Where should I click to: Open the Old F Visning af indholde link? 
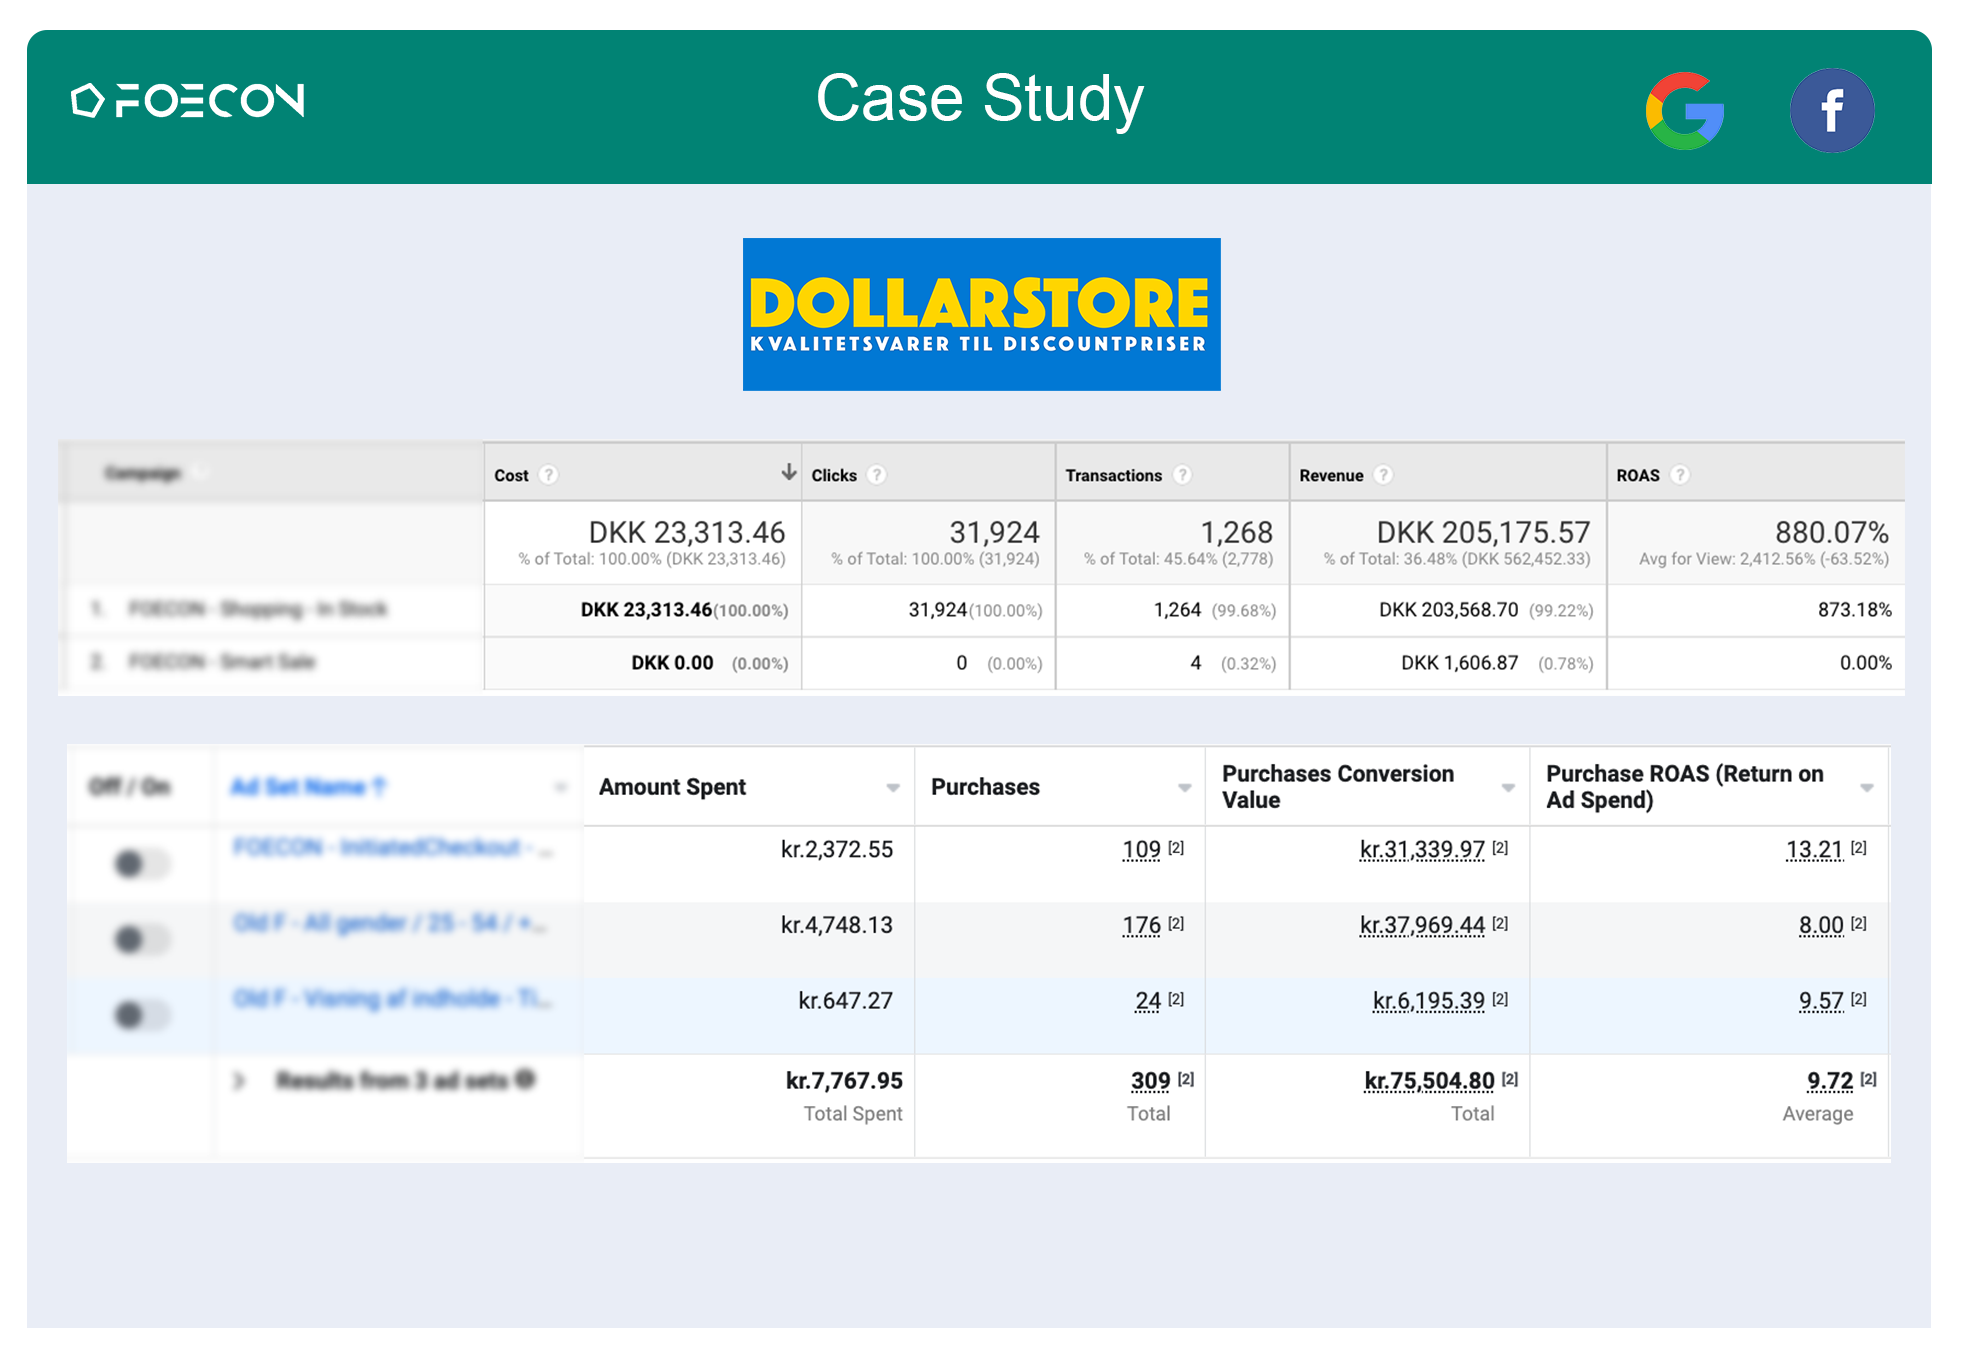391,999
